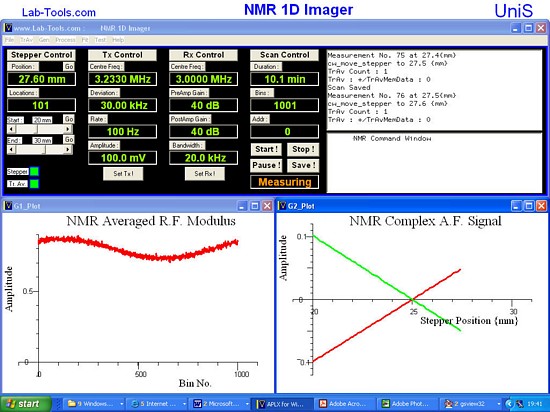The height and width of the screenshot is (412, 550).
Task: Click the End value box 30 mm
Action: 42,141
